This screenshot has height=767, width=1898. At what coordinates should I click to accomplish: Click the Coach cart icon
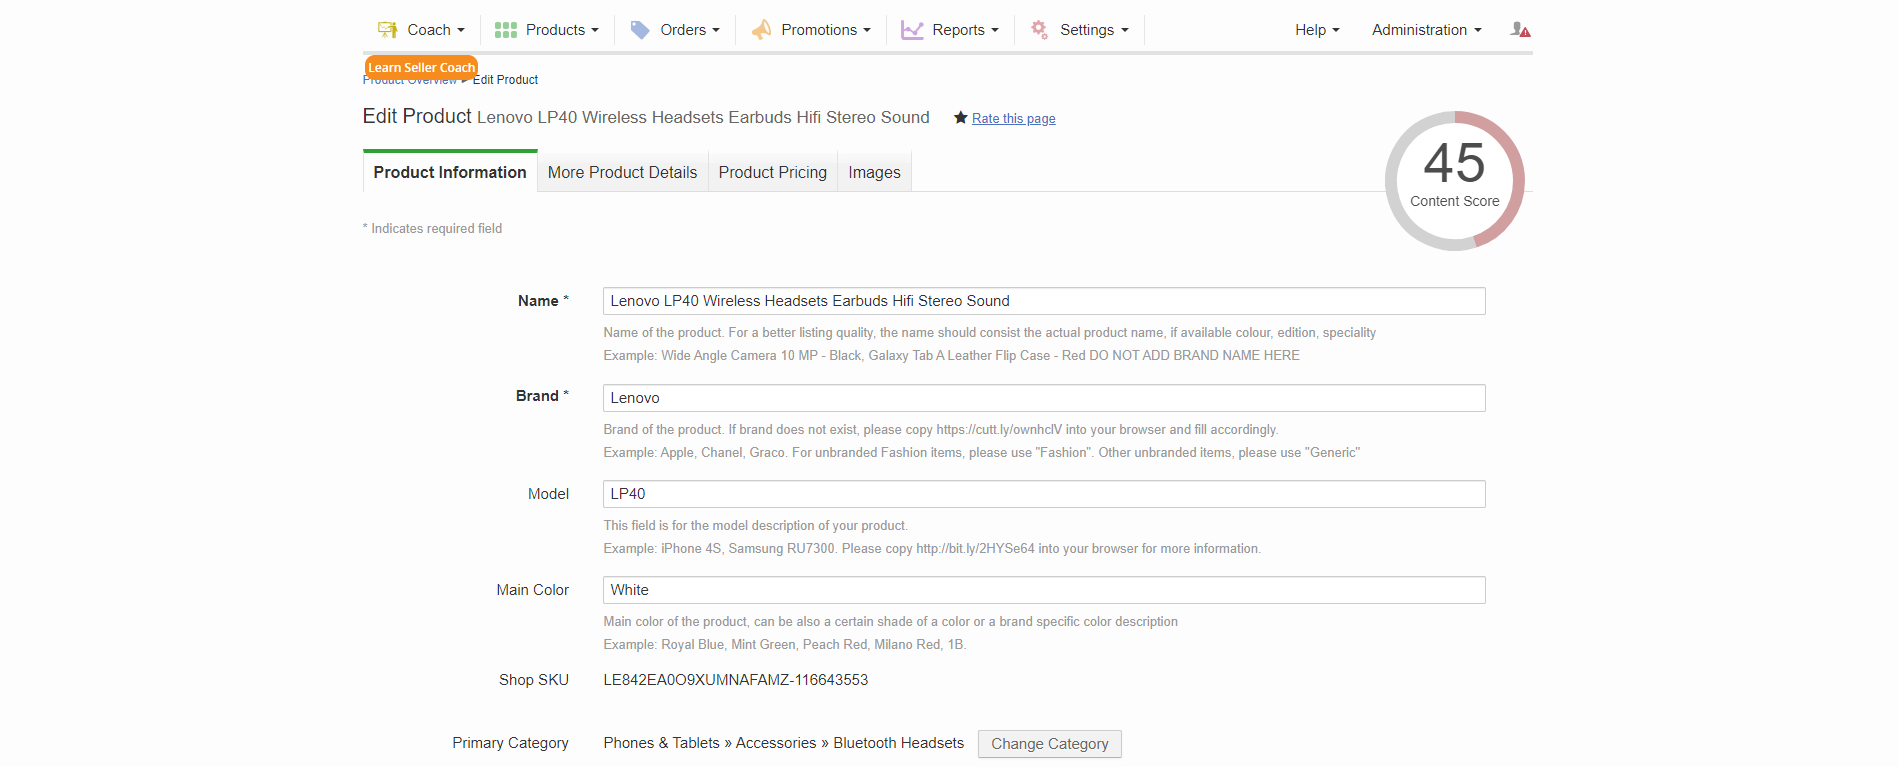tap(387, 30)
